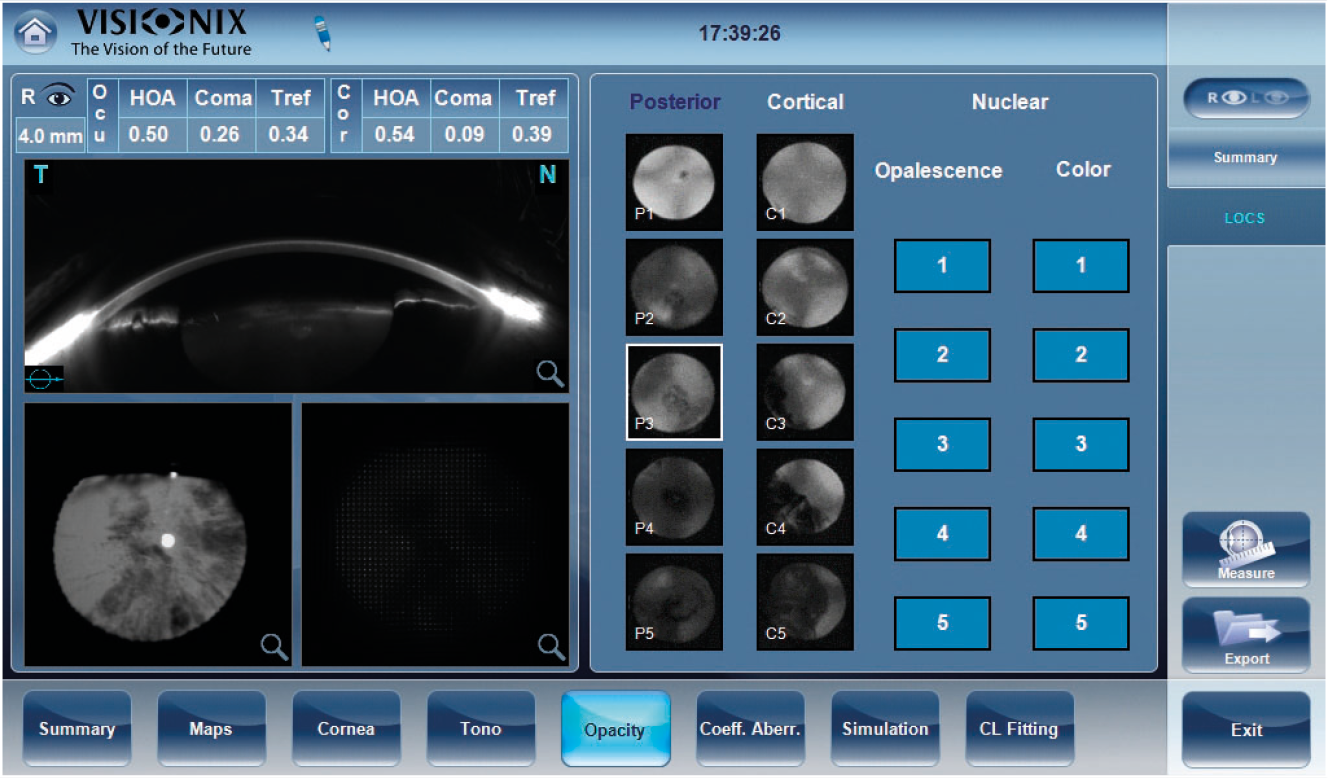Open the Maps tab
Screen dimensions: 1328x778
click(x=211, y=729)
